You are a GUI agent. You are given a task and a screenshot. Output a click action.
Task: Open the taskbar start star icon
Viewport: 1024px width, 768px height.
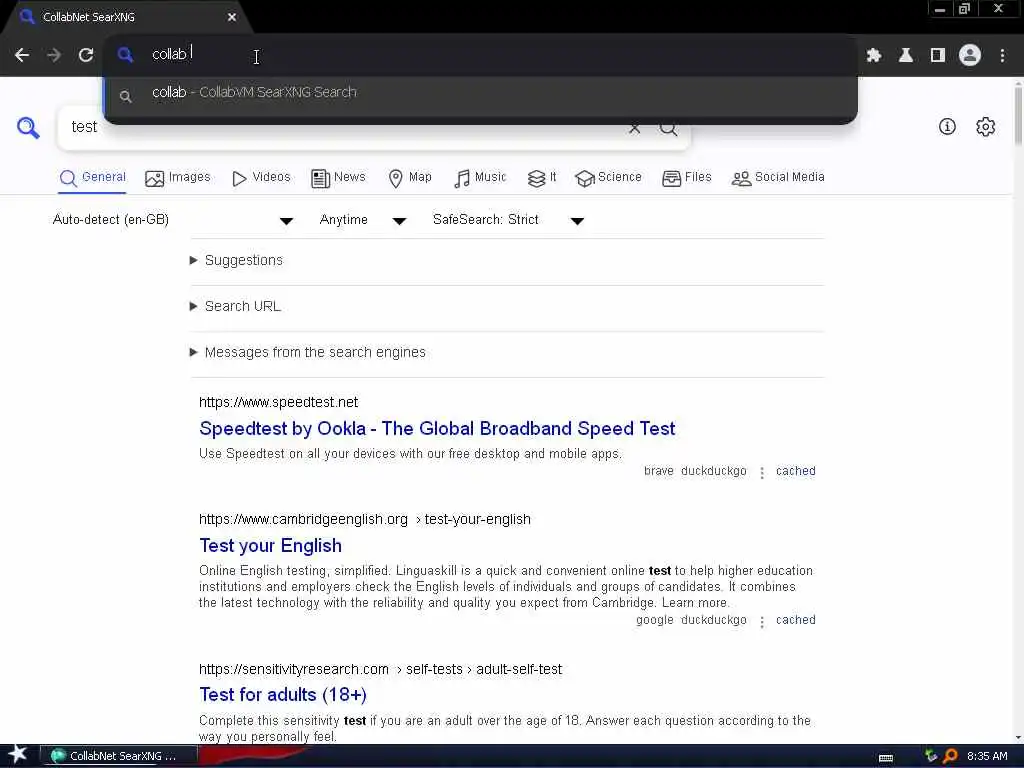[x=18, y=755]
